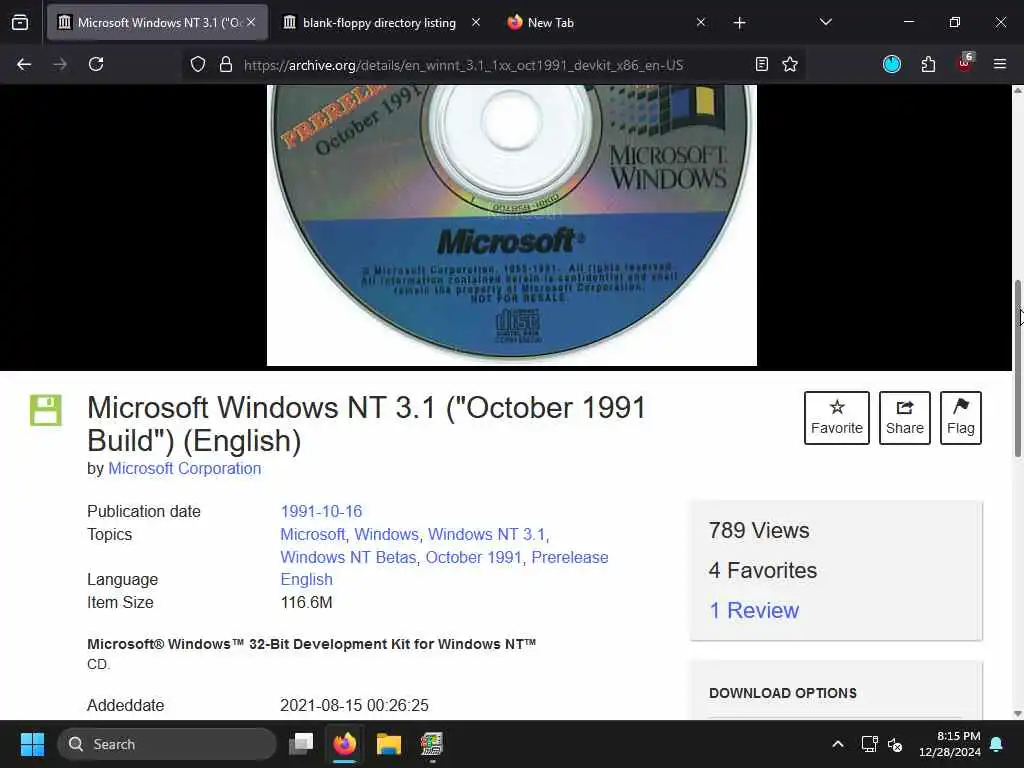This screenshot has width=1024, height=768.
Task: Select the 116.6M item size value
Action: tap(306, 602)
